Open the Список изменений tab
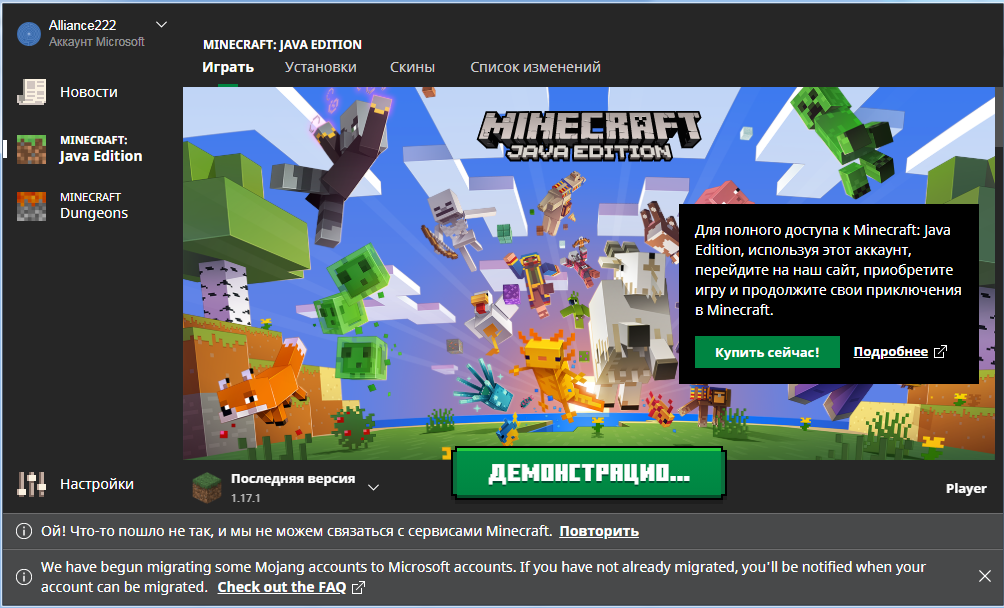 pyautogui.click(x=535, y=67)
